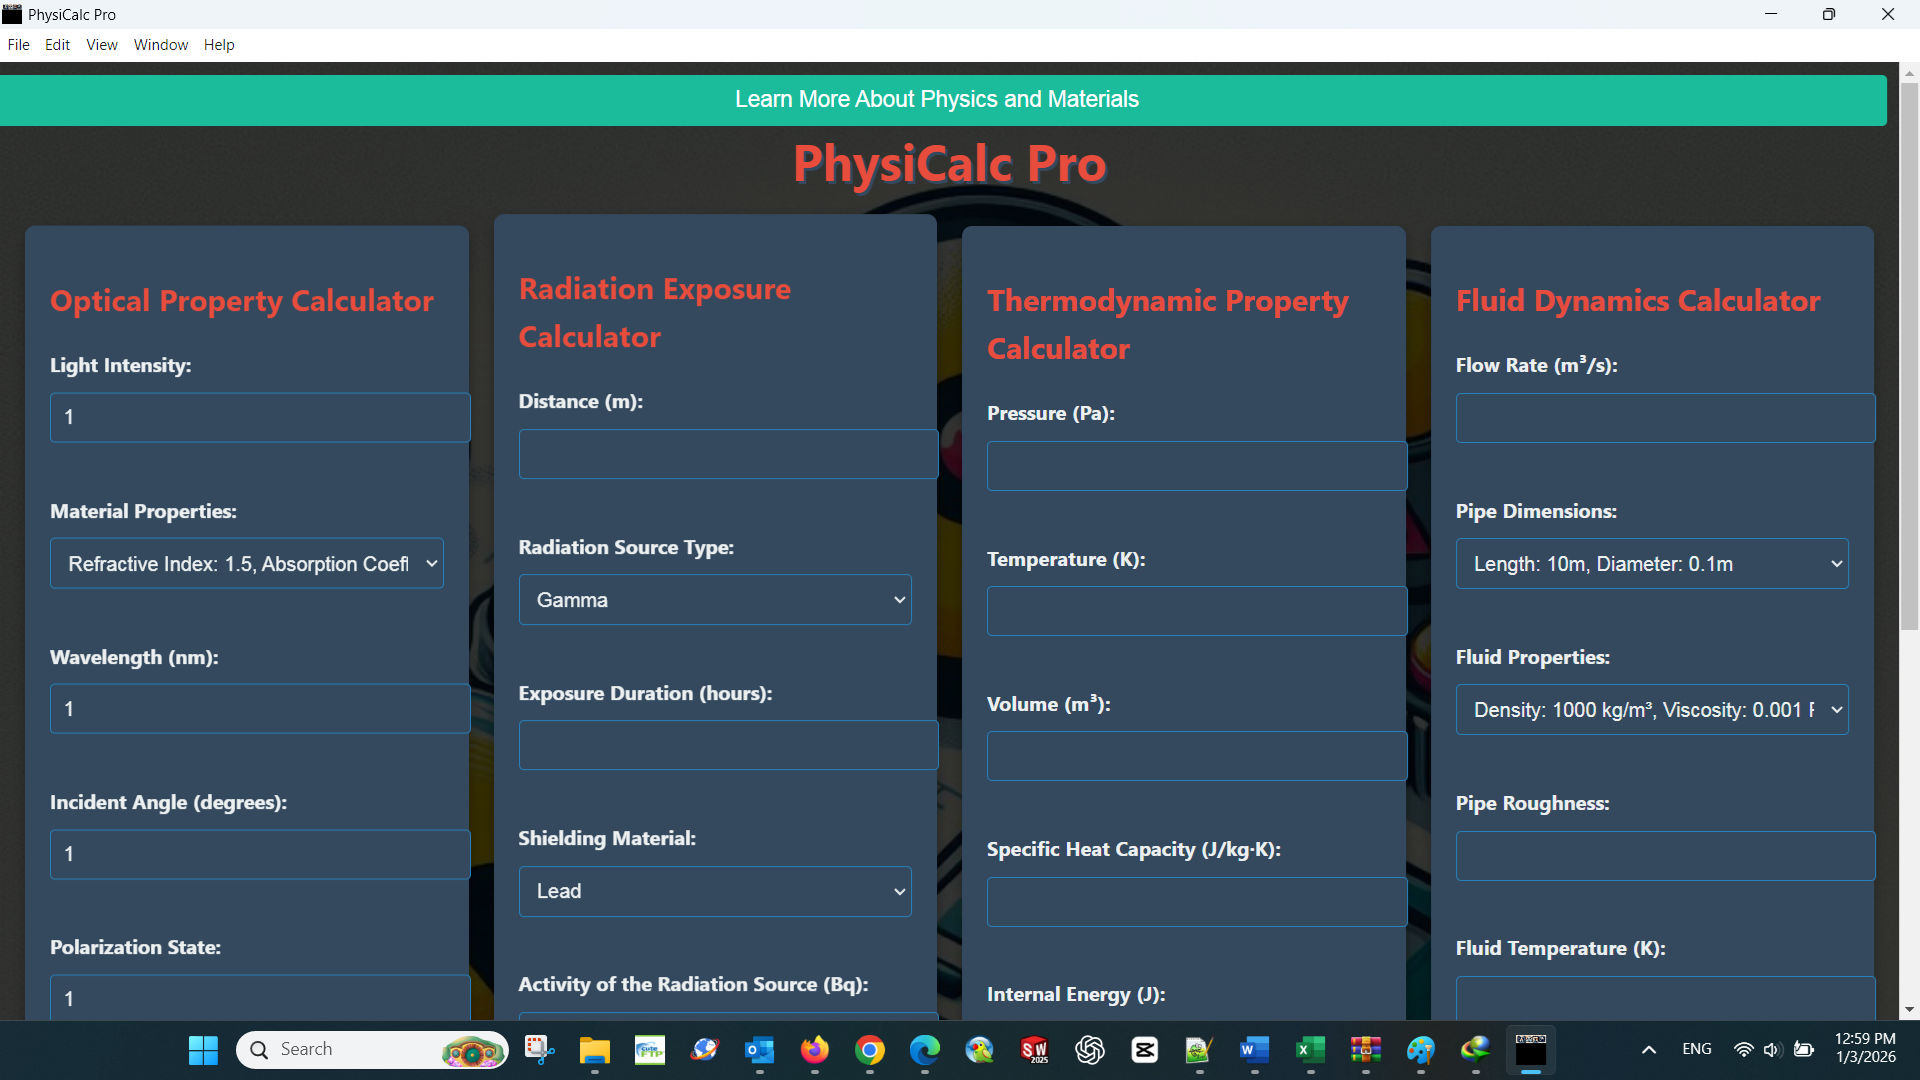1920x1080 pixels.
Task: Start CapCut from the taskbar
Action: coord(1145,1050)
